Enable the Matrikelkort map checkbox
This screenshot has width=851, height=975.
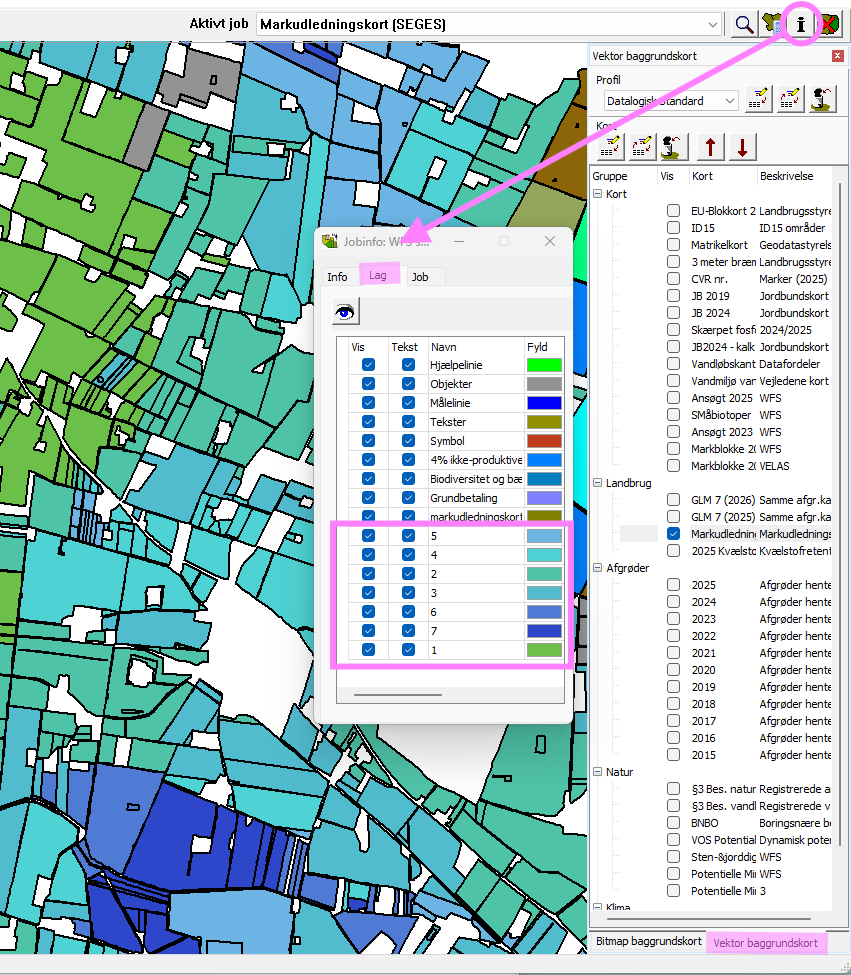[x=674, y=245]
